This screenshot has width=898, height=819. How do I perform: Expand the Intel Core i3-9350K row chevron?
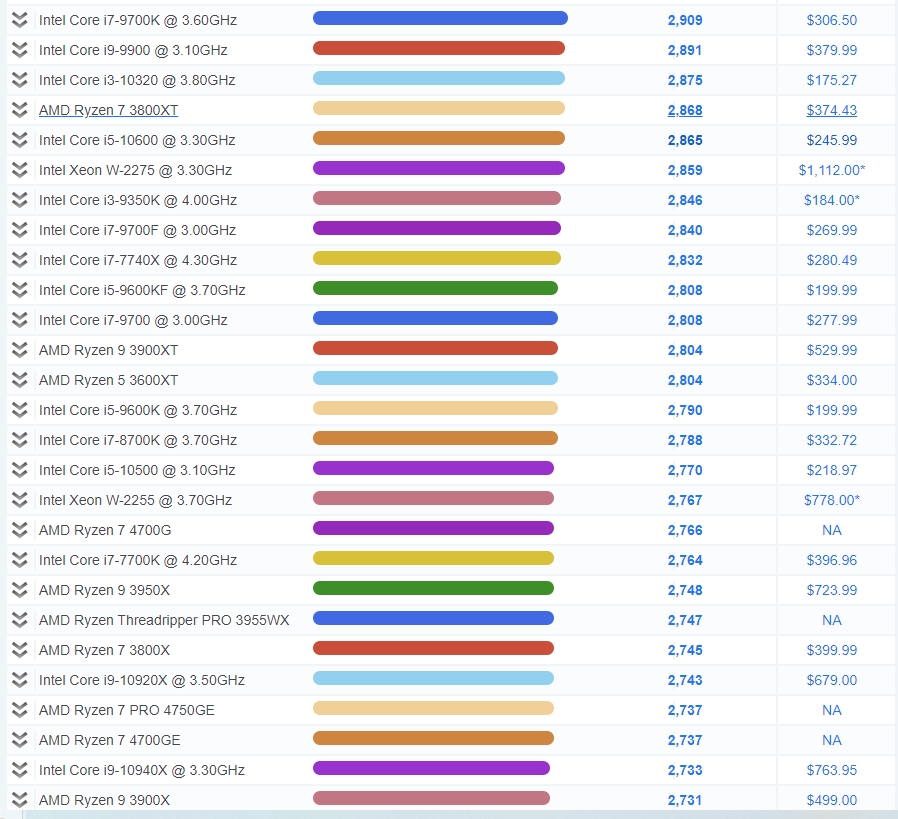coord(19,200)
